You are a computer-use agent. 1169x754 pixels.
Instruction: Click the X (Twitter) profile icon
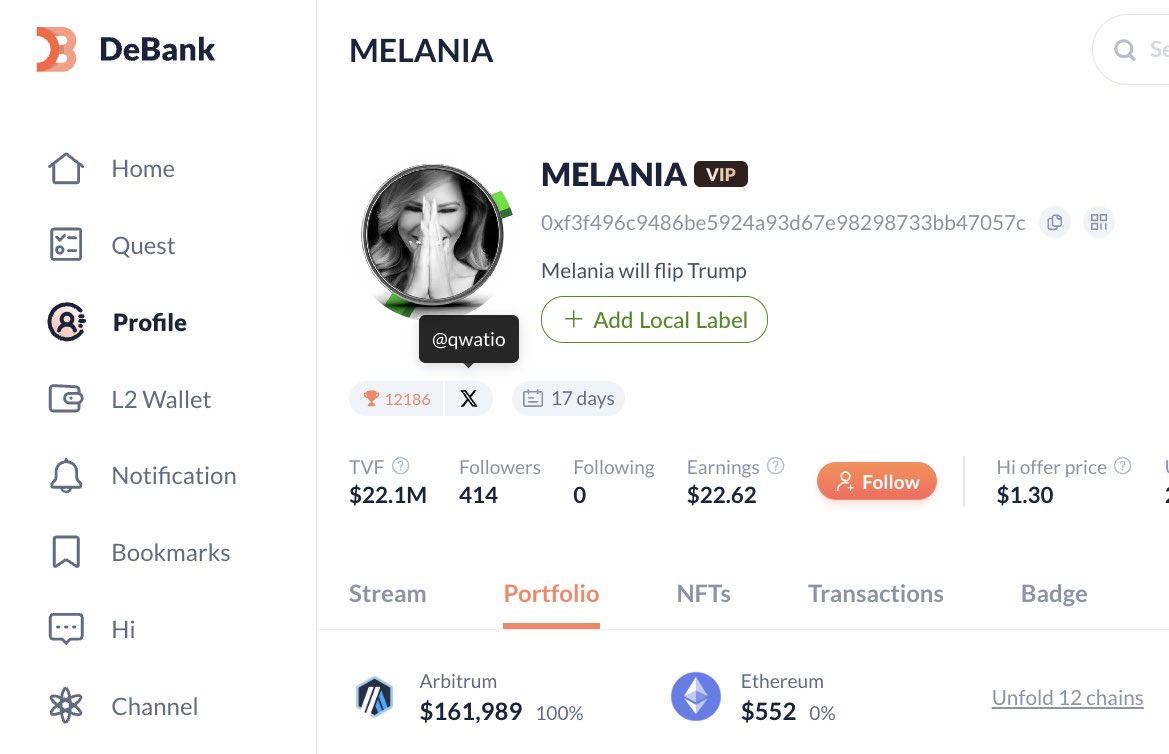[468, 399]
